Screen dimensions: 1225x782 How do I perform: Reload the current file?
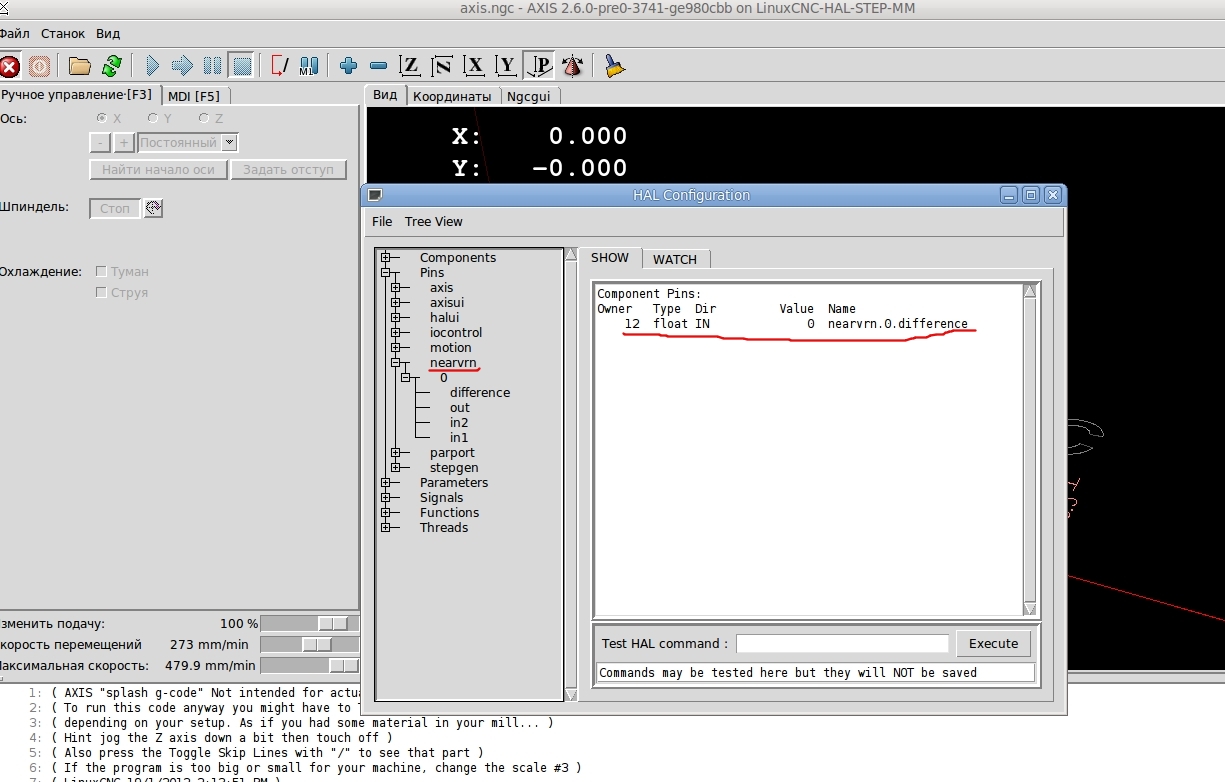pos(111,67)
